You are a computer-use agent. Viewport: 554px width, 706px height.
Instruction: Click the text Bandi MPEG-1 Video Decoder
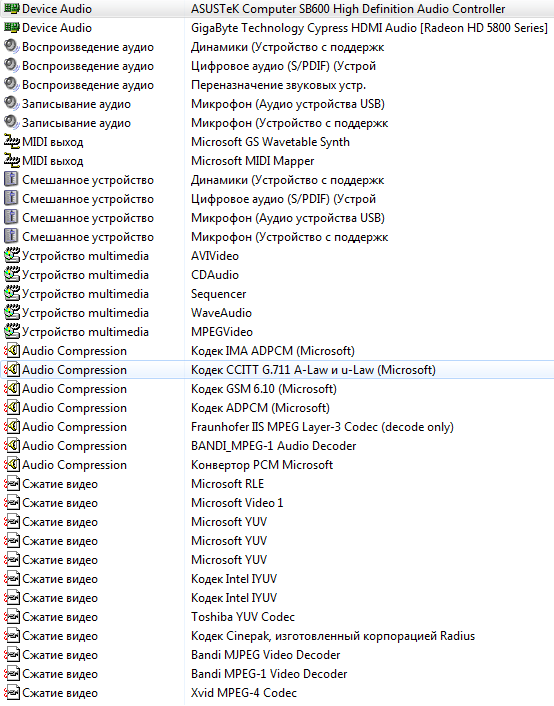tap(269, 674)
